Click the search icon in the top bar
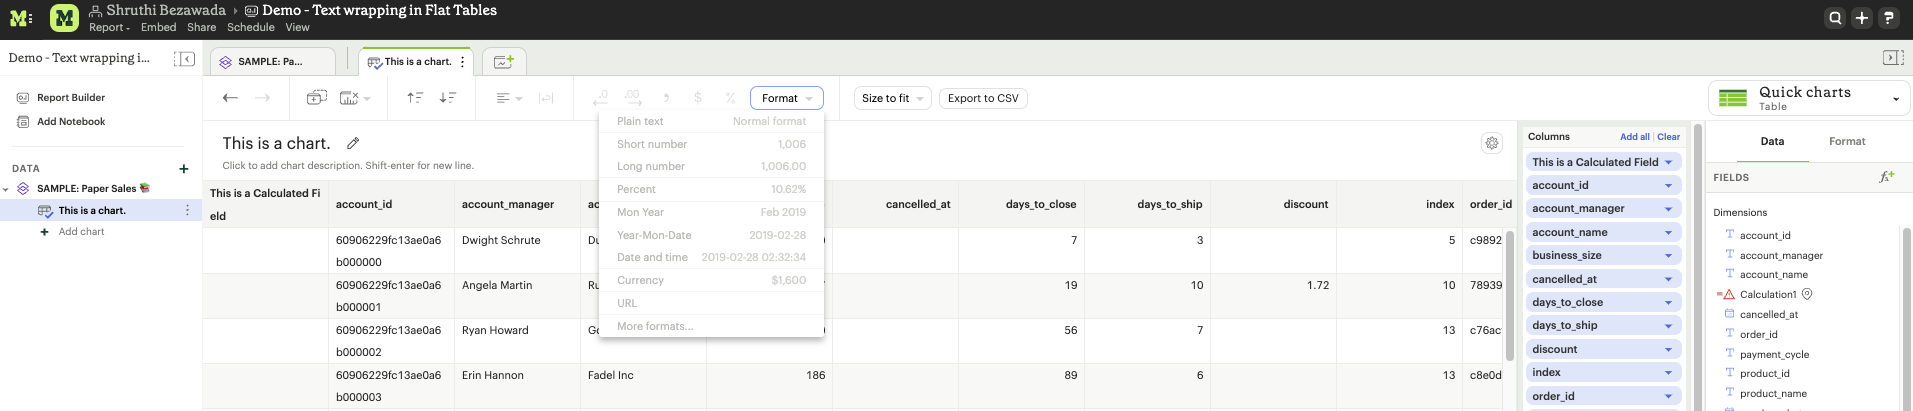Viewport: 1913px width, 411px height. (1835, 18)
